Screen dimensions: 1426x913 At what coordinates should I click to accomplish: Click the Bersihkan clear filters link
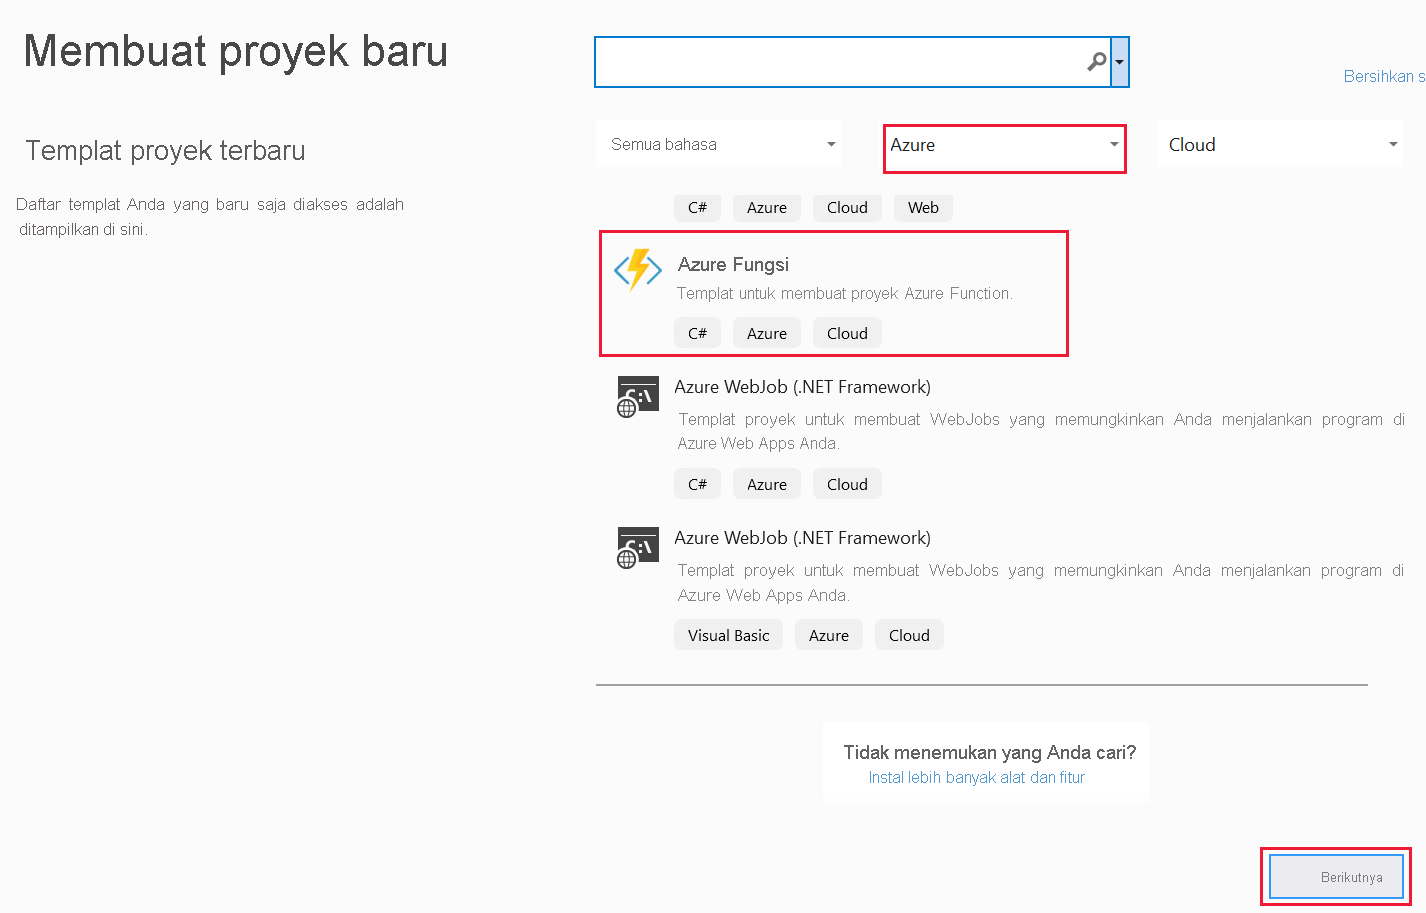point(1384,76)
